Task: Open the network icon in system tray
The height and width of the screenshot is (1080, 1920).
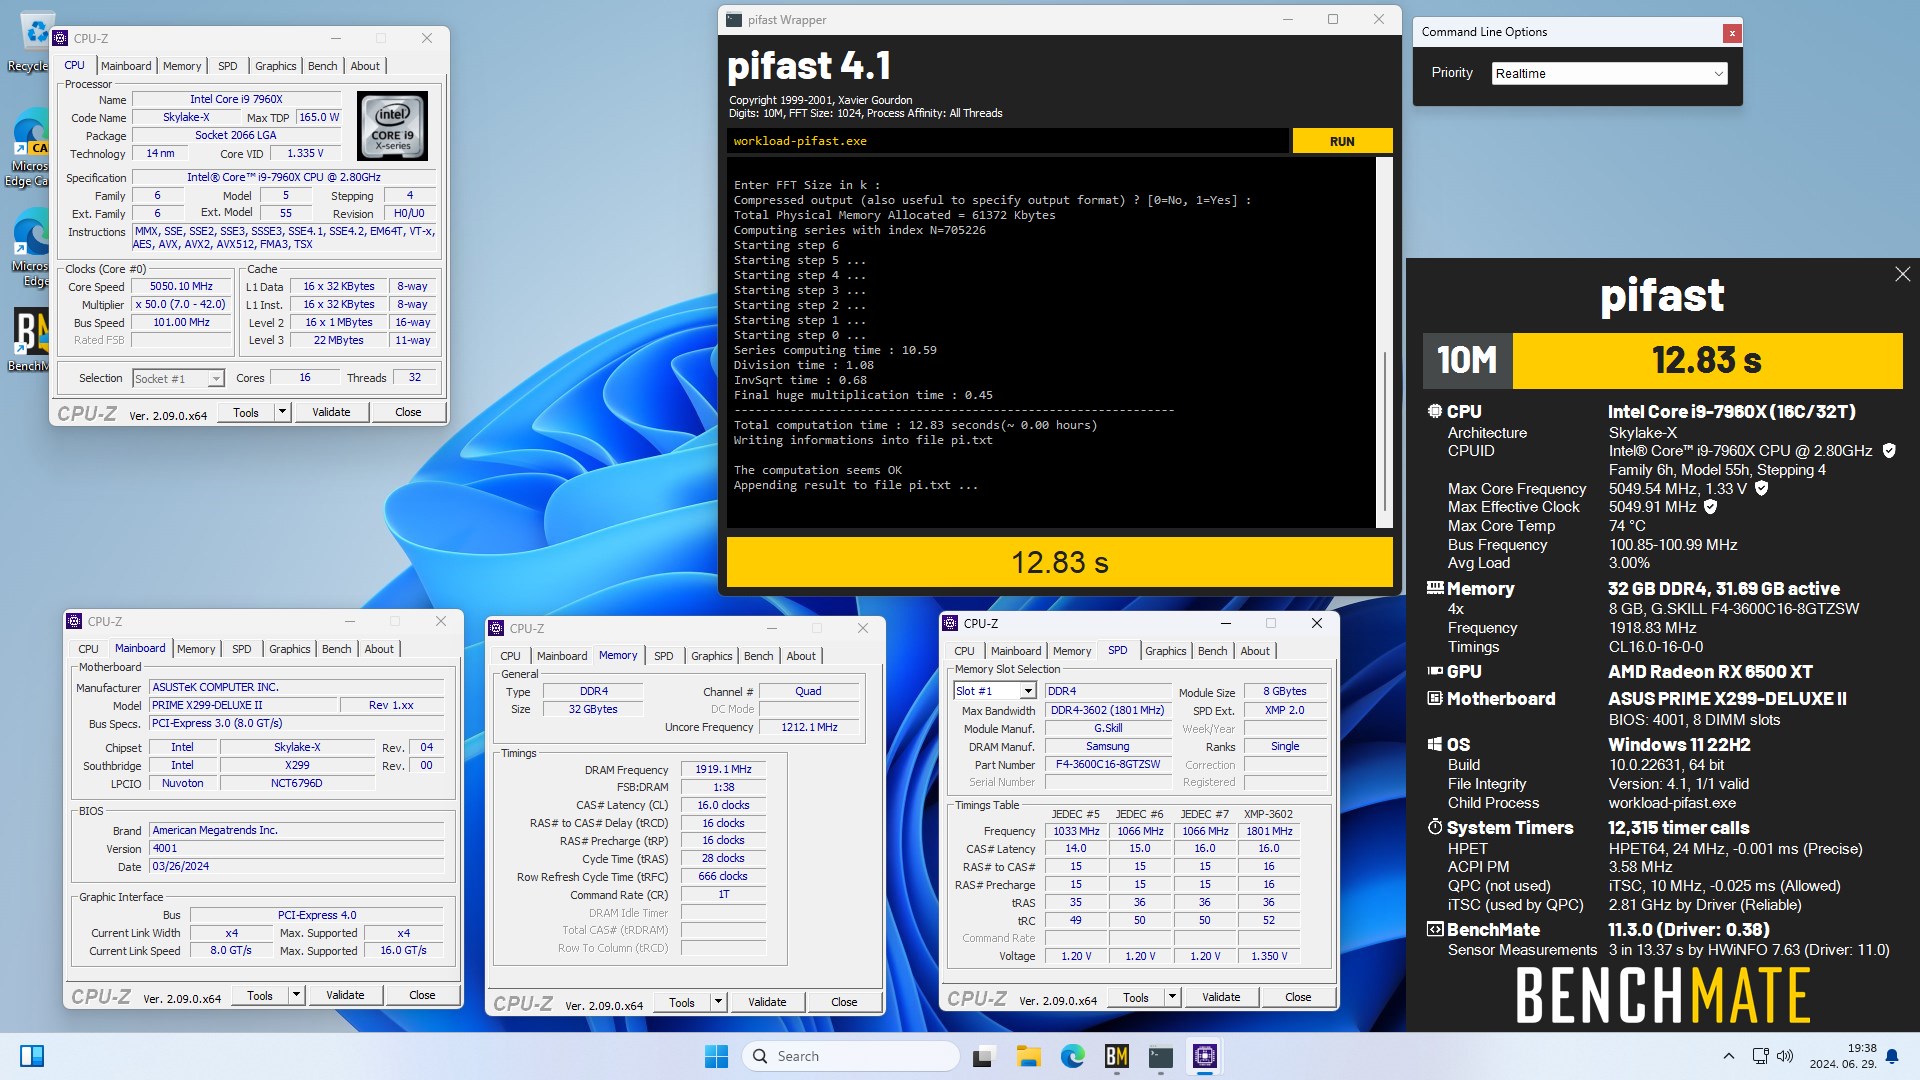Action: tap(1761, 1056)
